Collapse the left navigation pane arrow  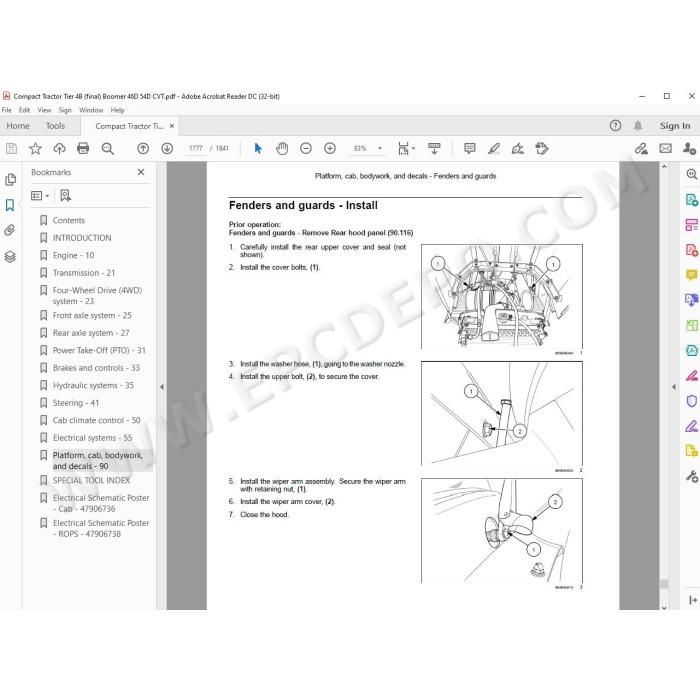162,387
